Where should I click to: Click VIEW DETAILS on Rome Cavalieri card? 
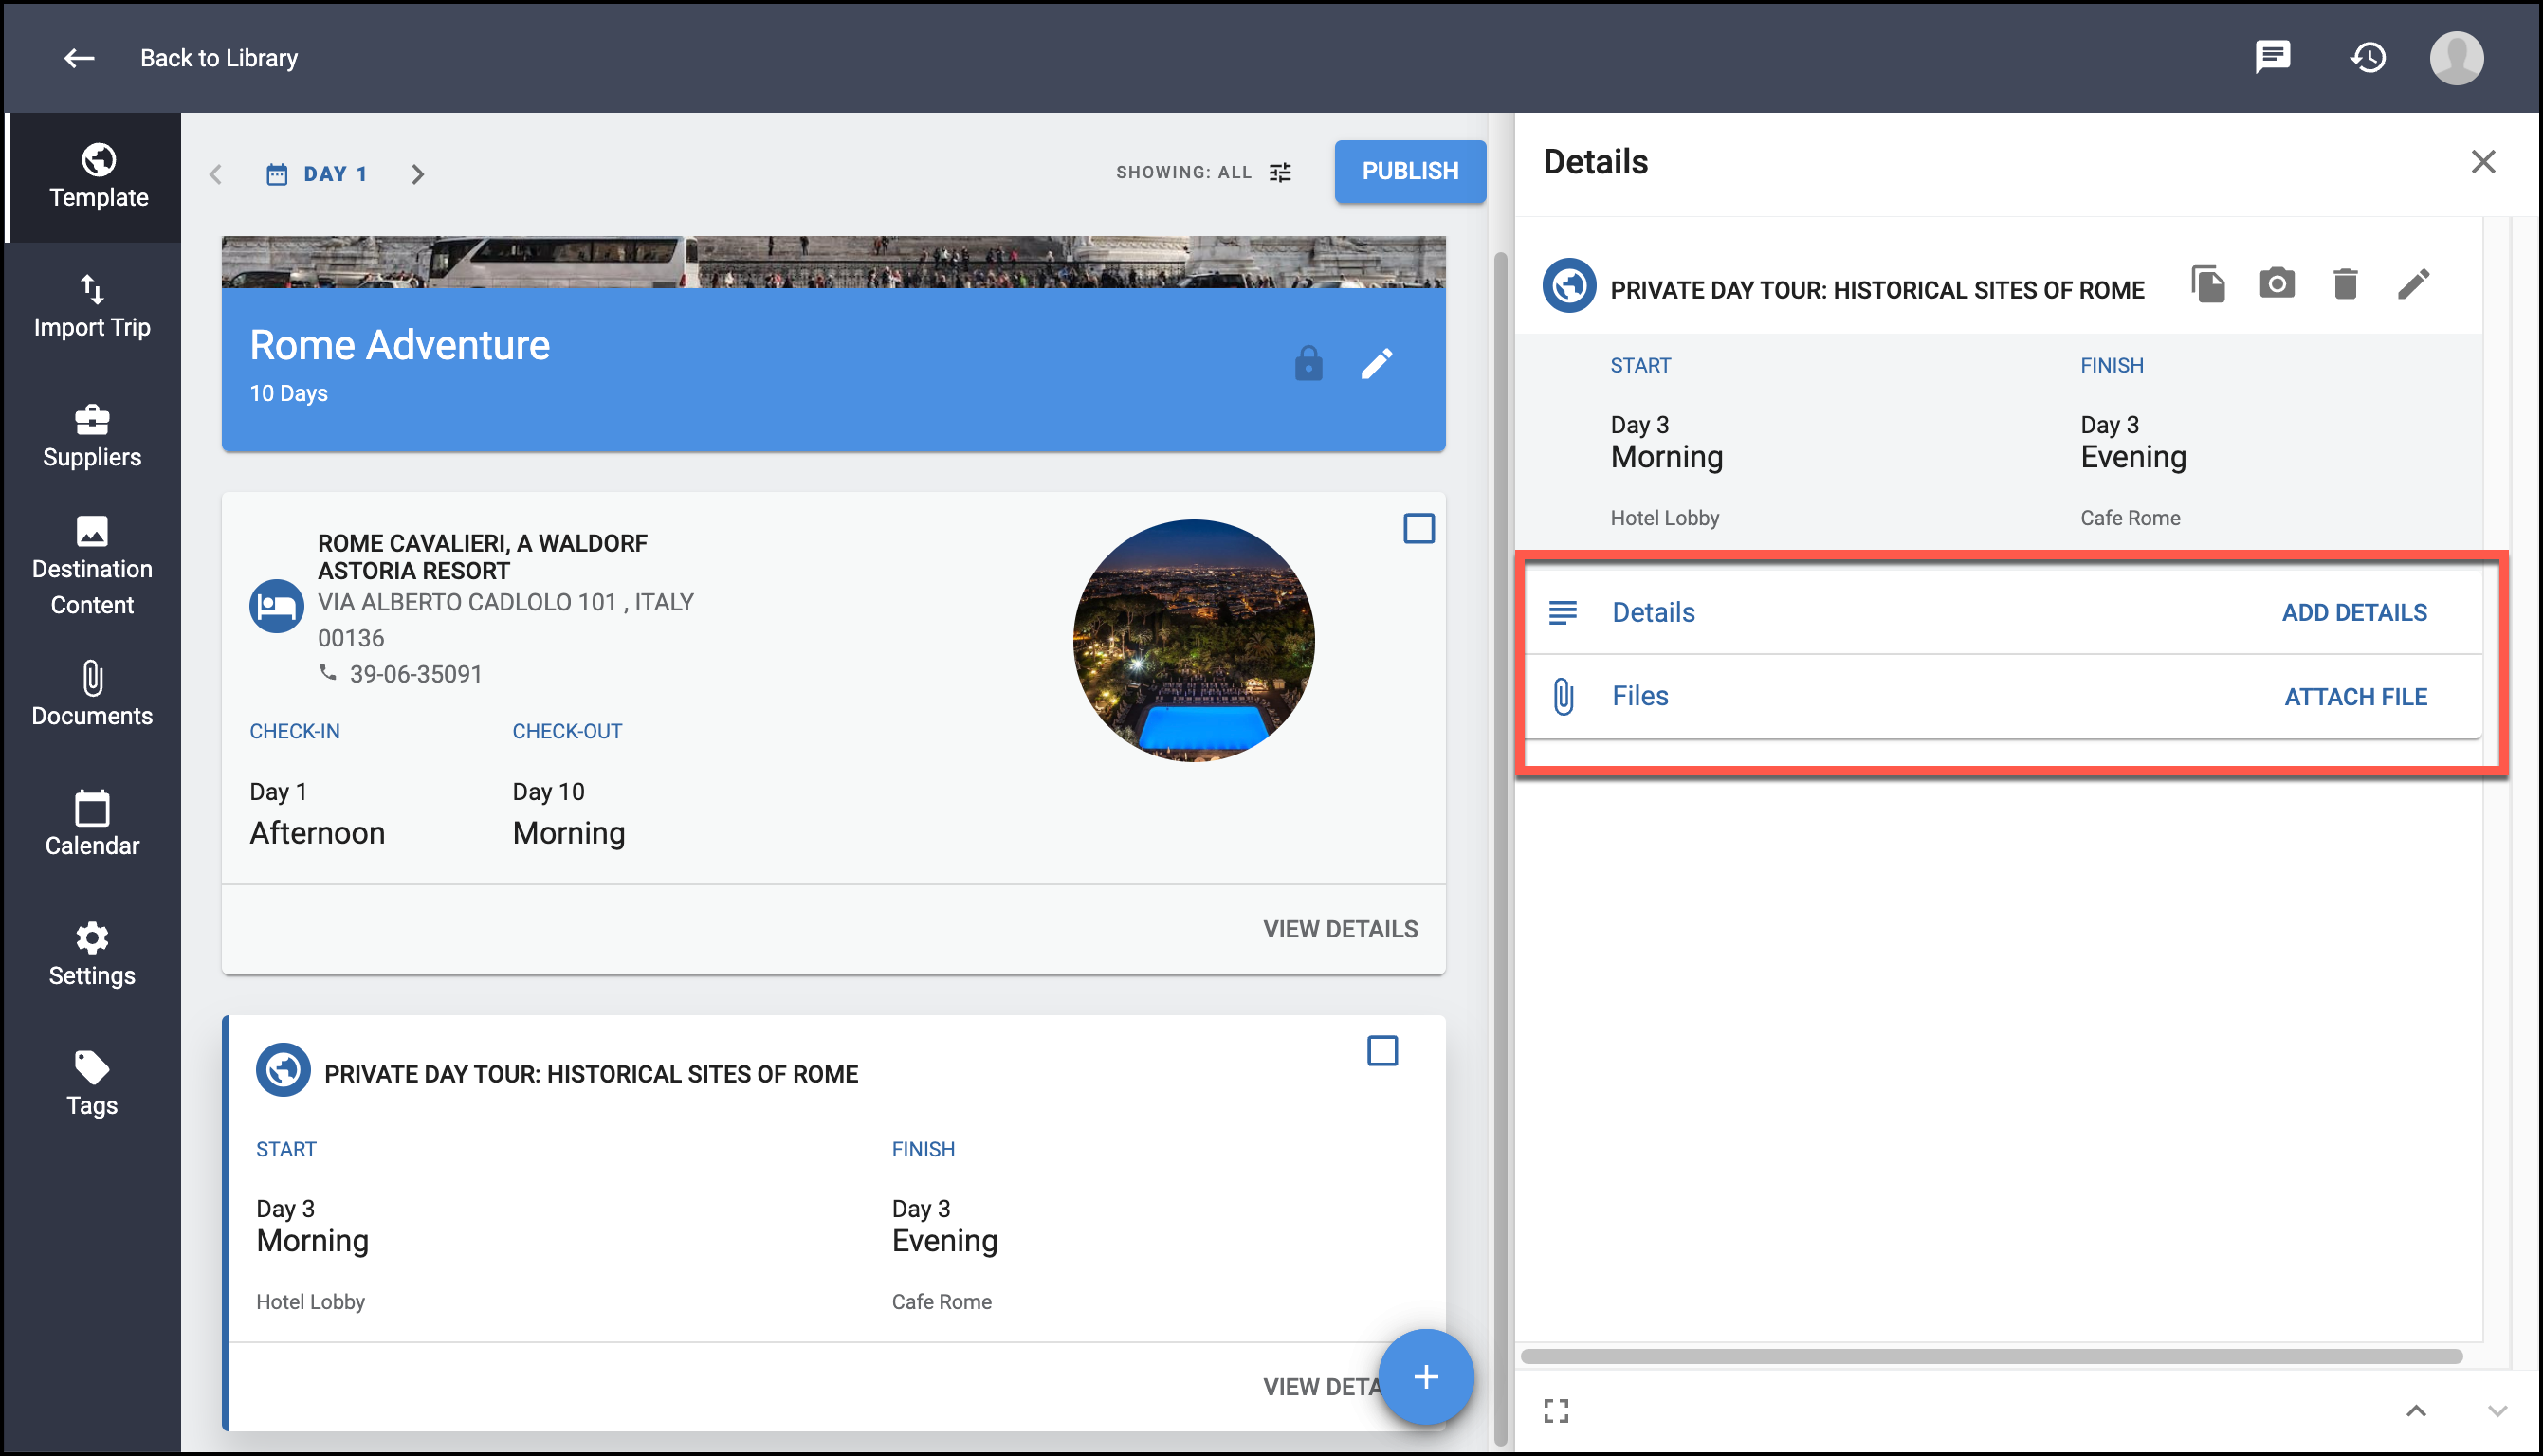point(1340,929)
